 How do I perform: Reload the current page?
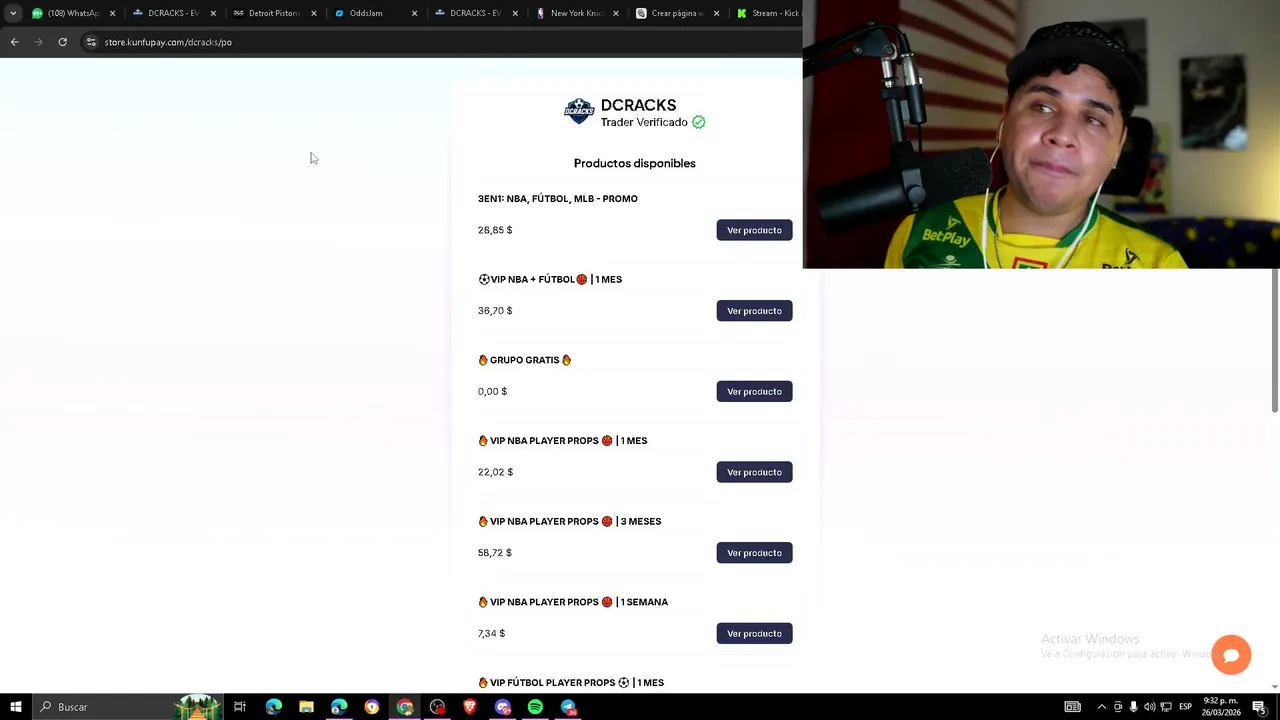62,42
